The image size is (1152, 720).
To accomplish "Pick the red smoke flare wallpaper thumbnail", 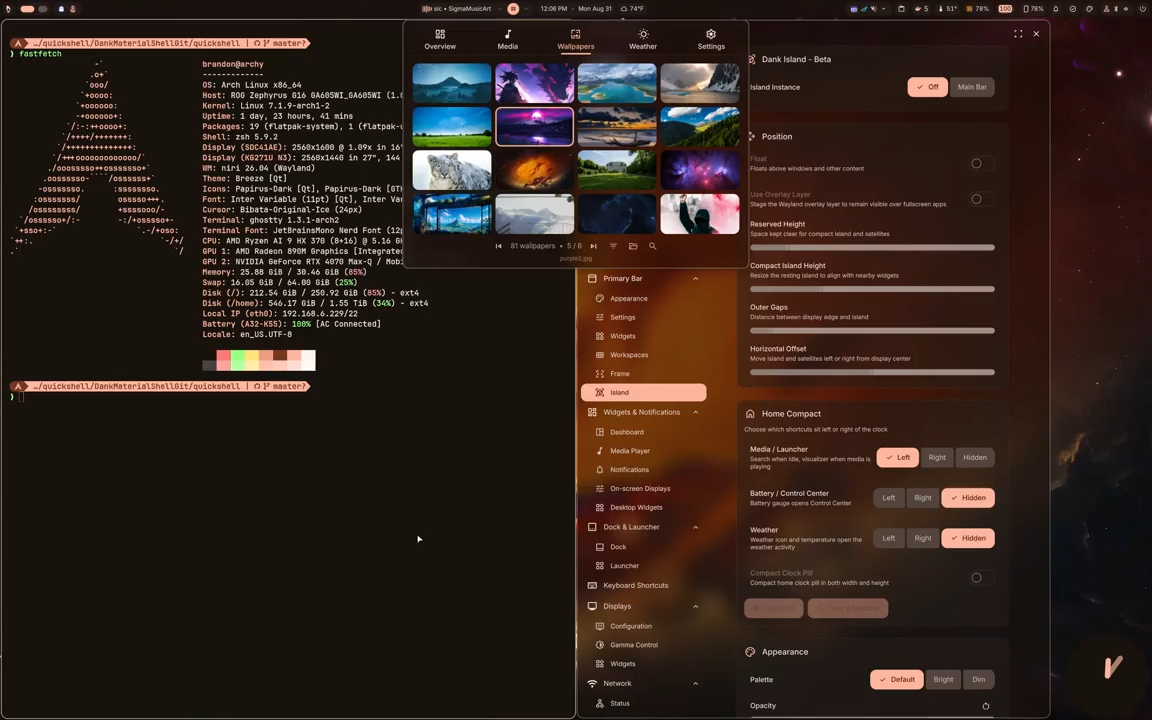I will tap(699, 214).
